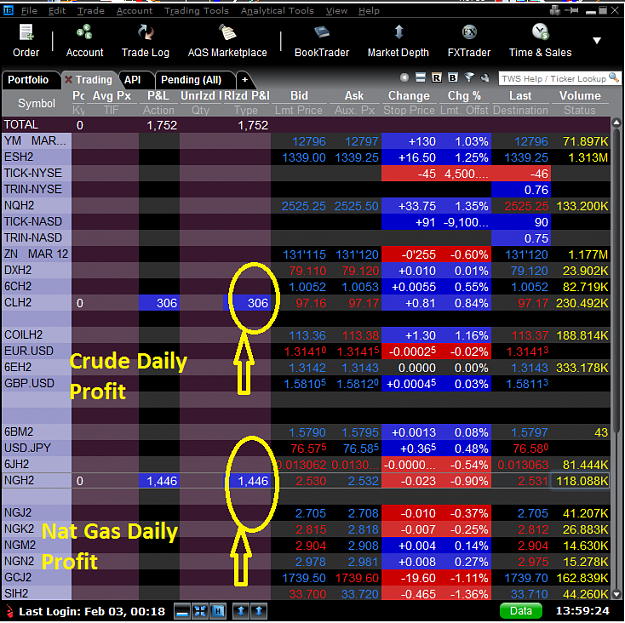625x623 pixels.
Task: Add a new page with plus tab
Action: 245,80
